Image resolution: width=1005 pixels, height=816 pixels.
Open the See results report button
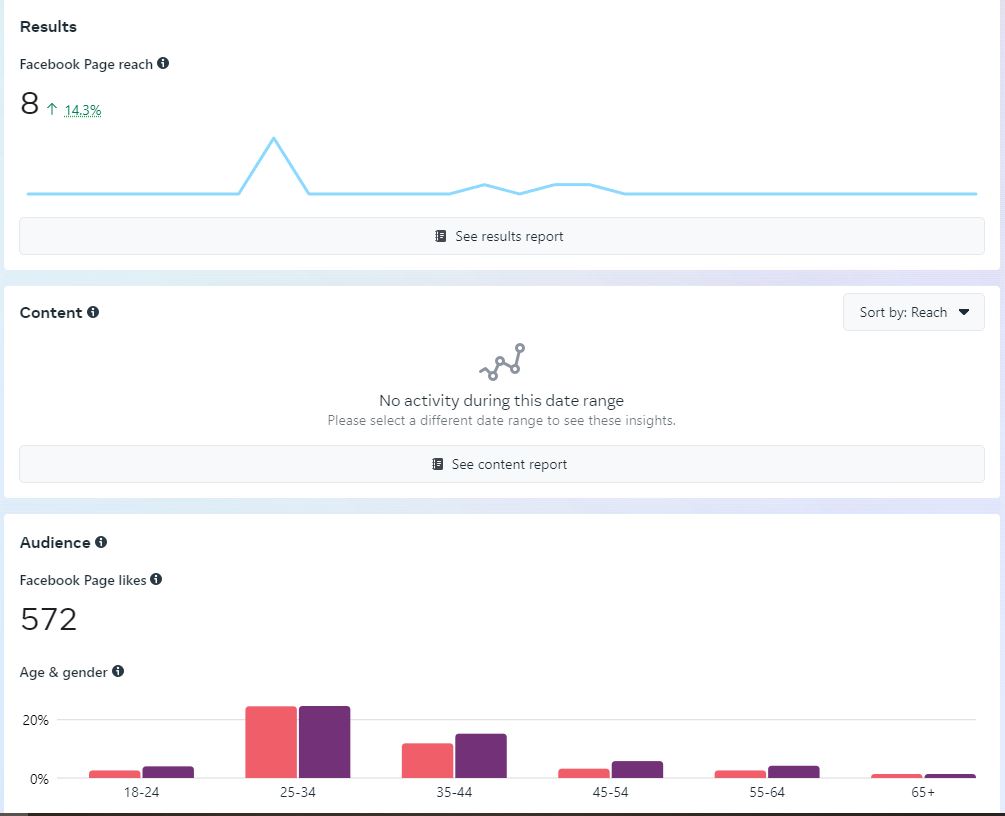coord(502,237)
